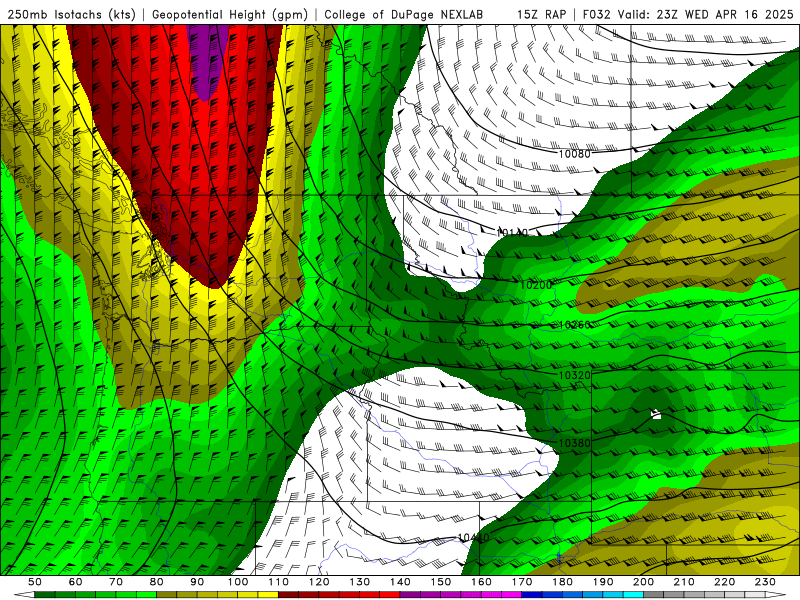This screenshot has height=600, width=800.
Task: Click the 10260 height contour label
Action: pyautogui.click(x=574, y=324)
